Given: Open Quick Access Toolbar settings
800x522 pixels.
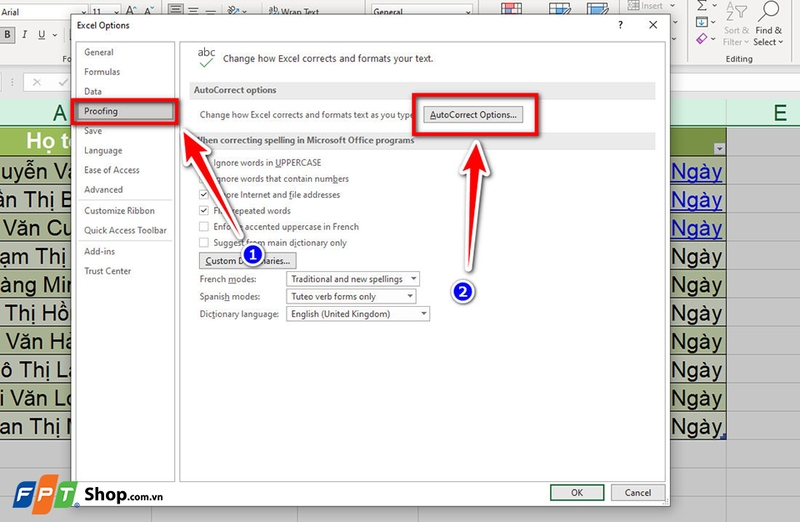Looking at the screenshot, I should pyautogui.click(x=125, y=230).
